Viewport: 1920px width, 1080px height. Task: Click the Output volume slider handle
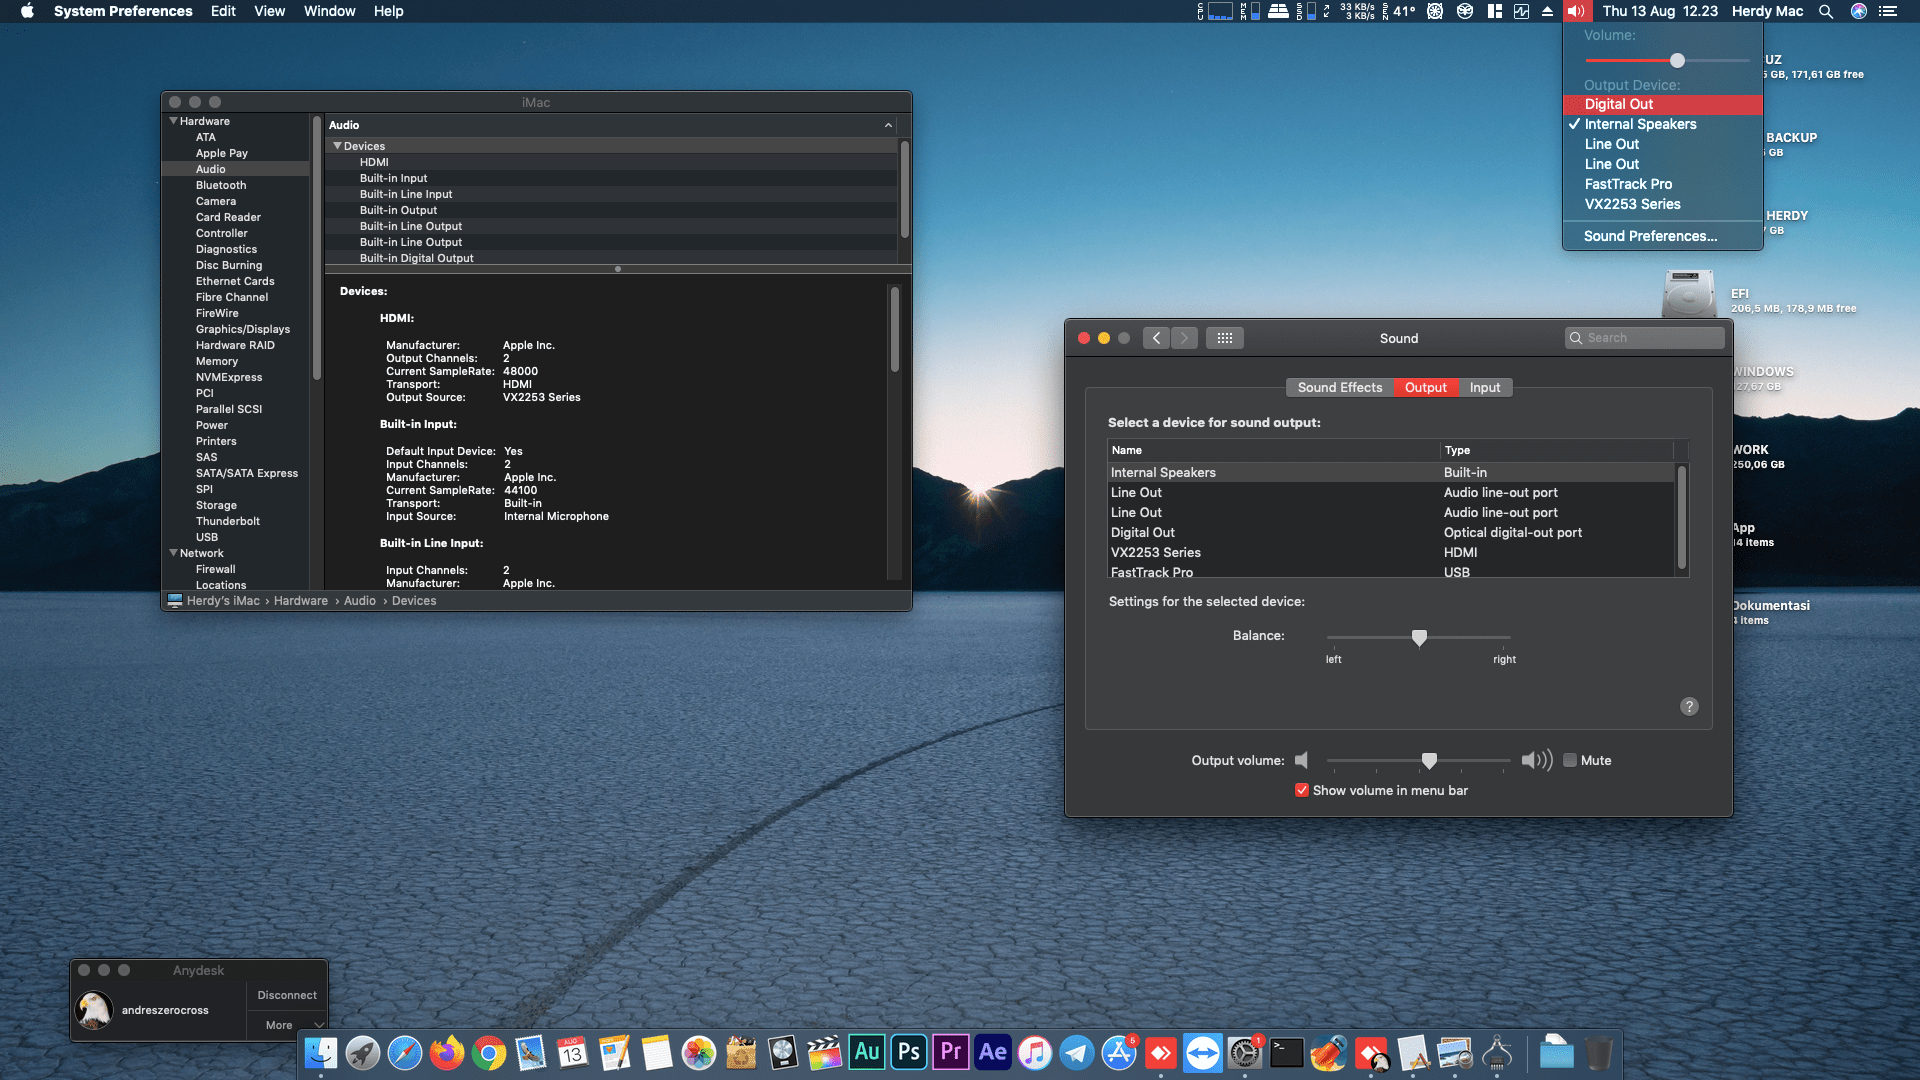(1429, 761)
